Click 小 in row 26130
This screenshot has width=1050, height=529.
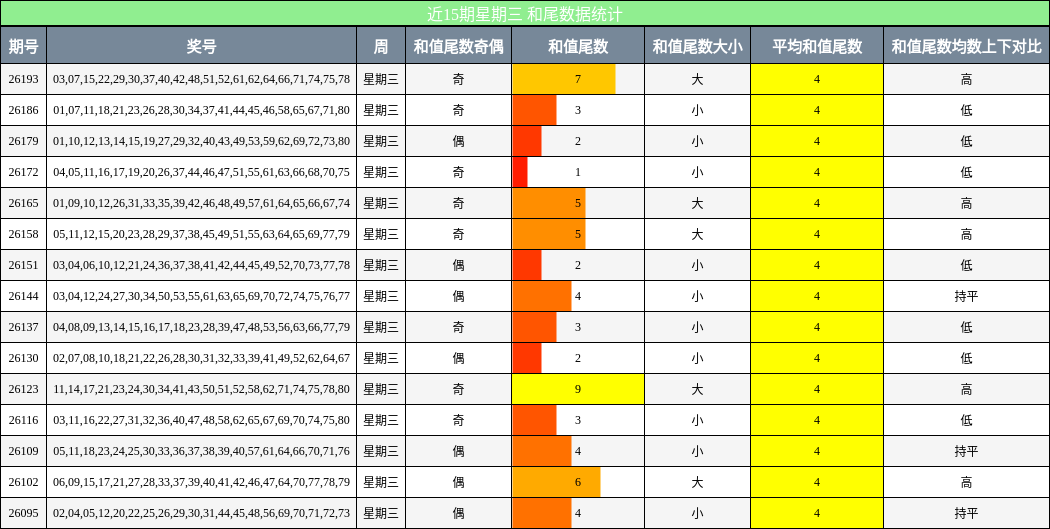697,358
